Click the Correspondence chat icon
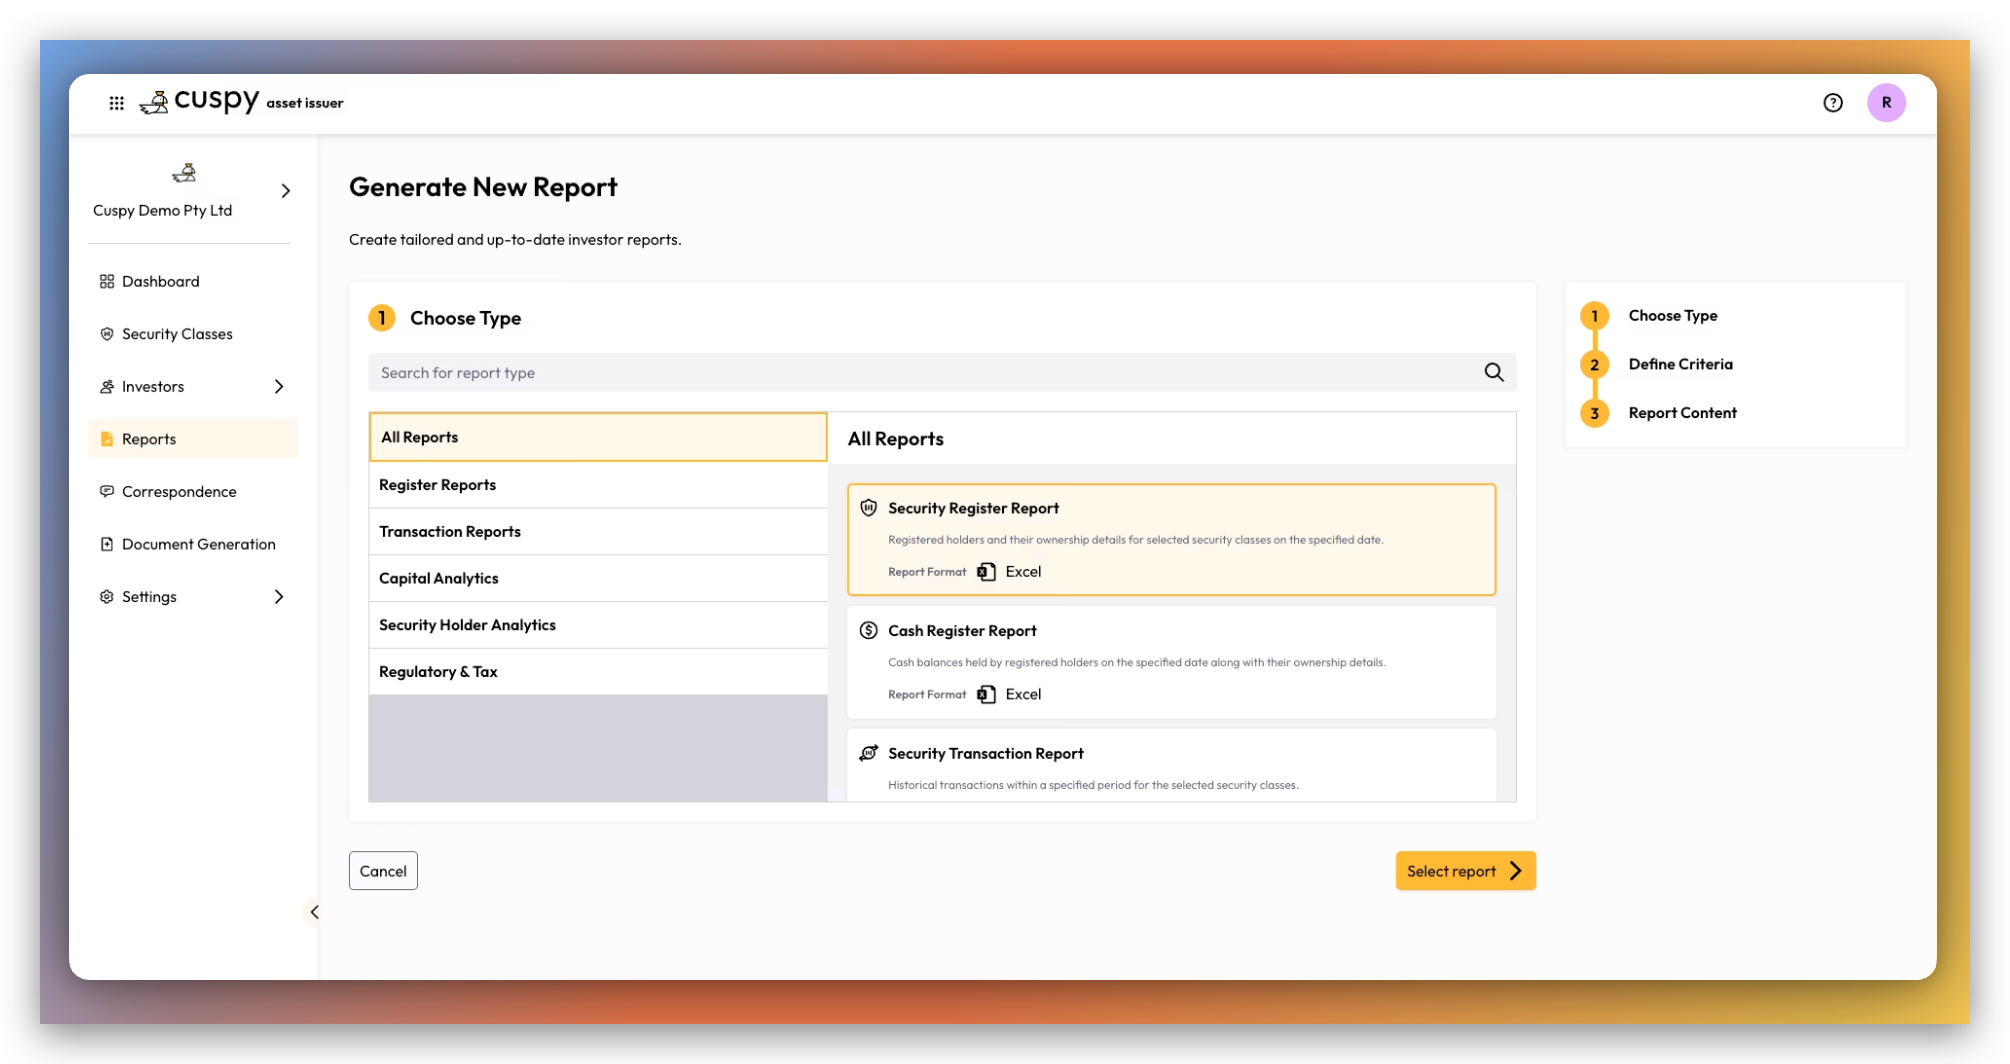The image size is (2010, 1064). pos(107,492)
